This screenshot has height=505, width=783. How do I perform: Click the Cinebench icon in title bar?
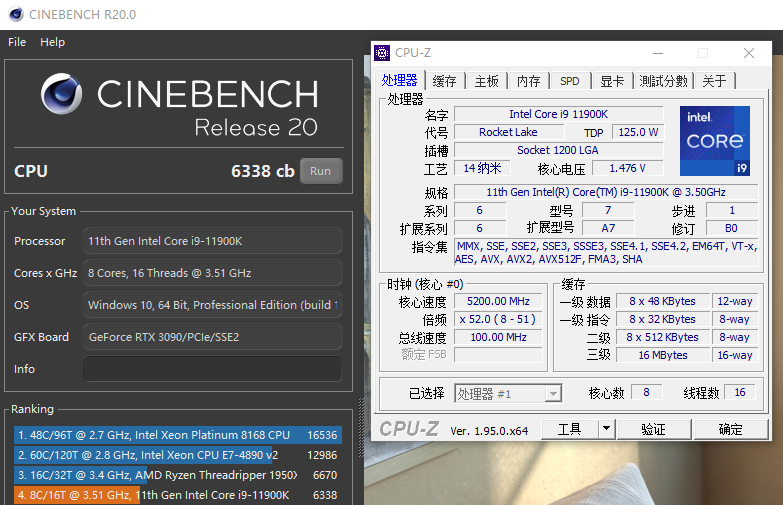[x=13, y=14]
